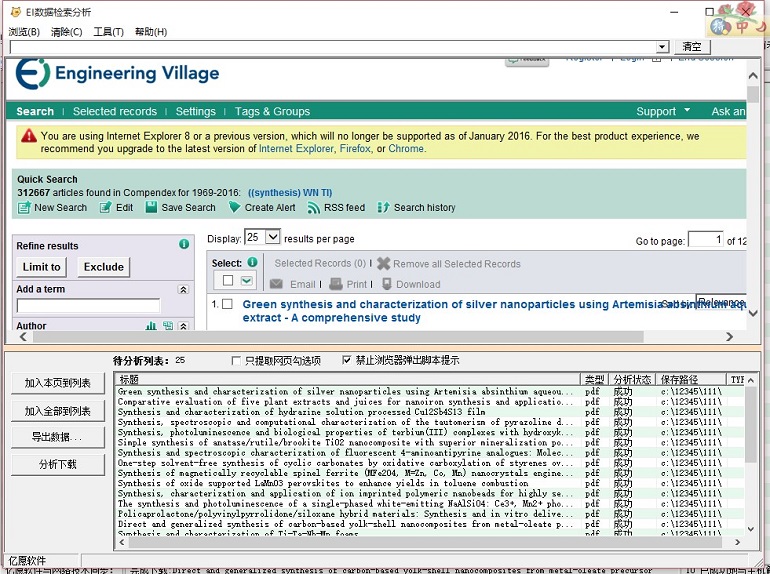Click the Firefox upgrade link

pyautogui.click(x=354, y=149)
